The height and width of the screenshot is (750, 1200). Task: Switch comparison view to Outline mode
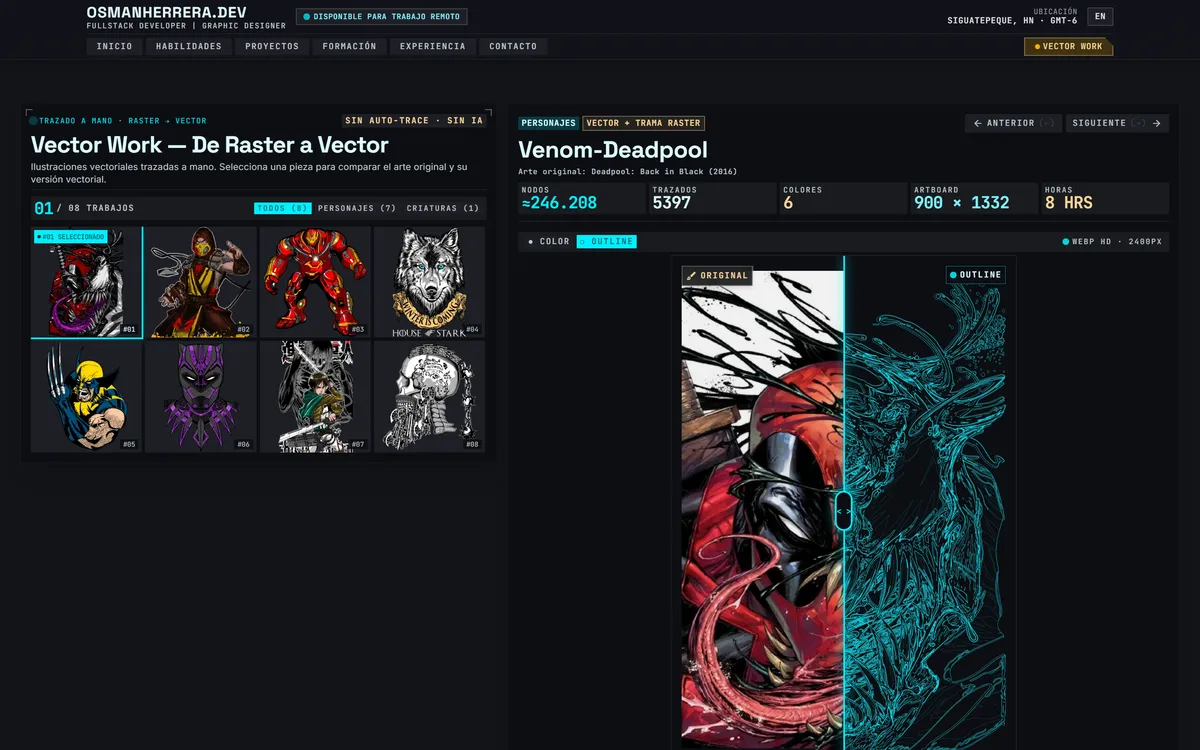tap(607, 241)
